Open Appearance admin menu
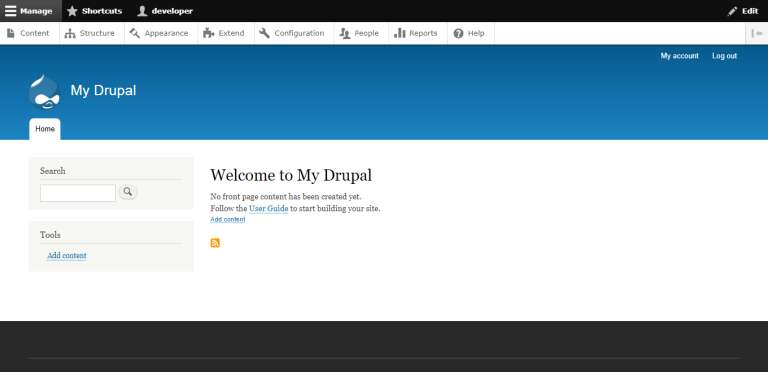Viewport: 768px width, 372px height. (x=160, y=33)
